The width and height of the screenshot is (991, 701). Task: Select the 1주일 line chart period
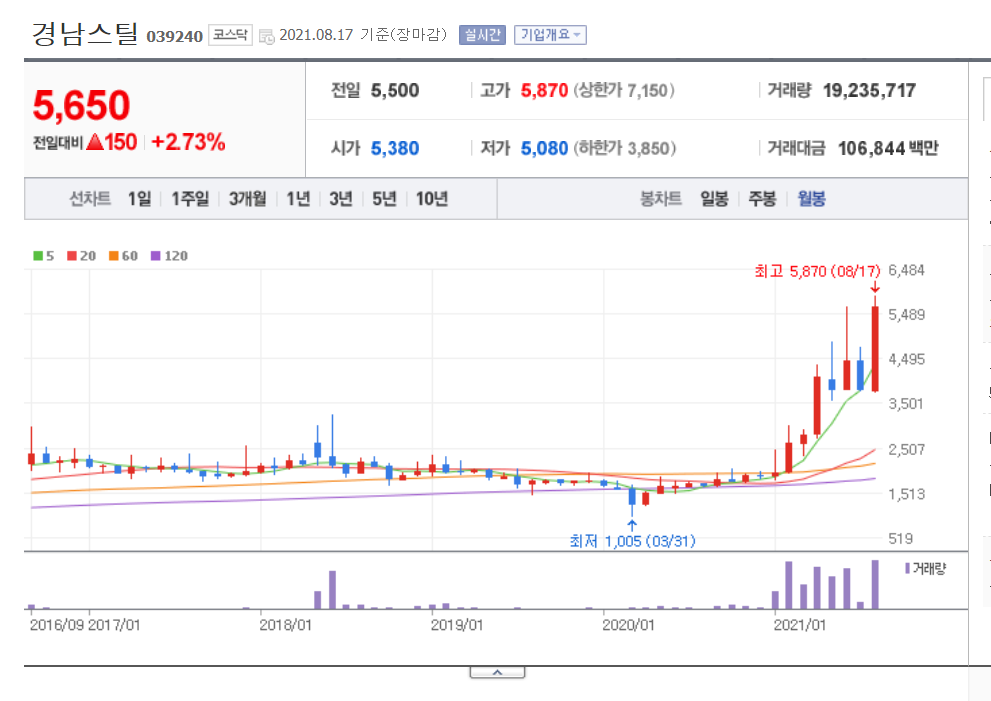click(190, 199)
